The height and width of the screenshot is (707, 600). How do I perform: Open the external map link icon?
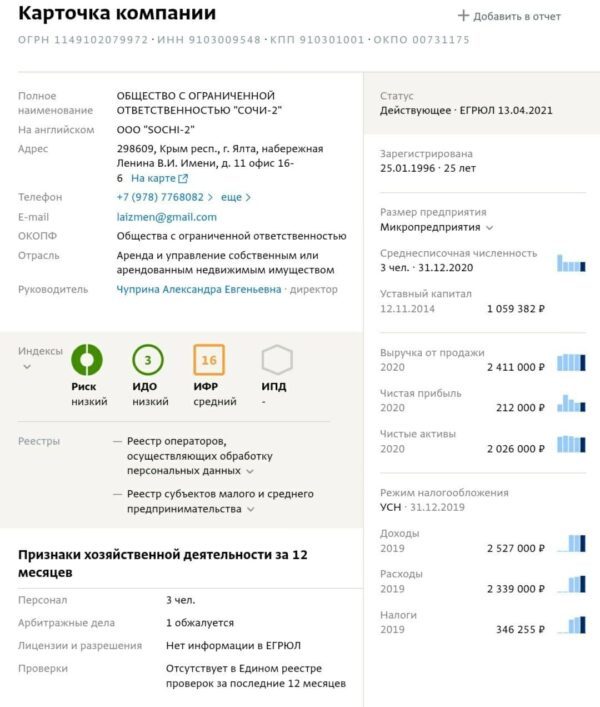pyautogui.click(x=183, y=179)
